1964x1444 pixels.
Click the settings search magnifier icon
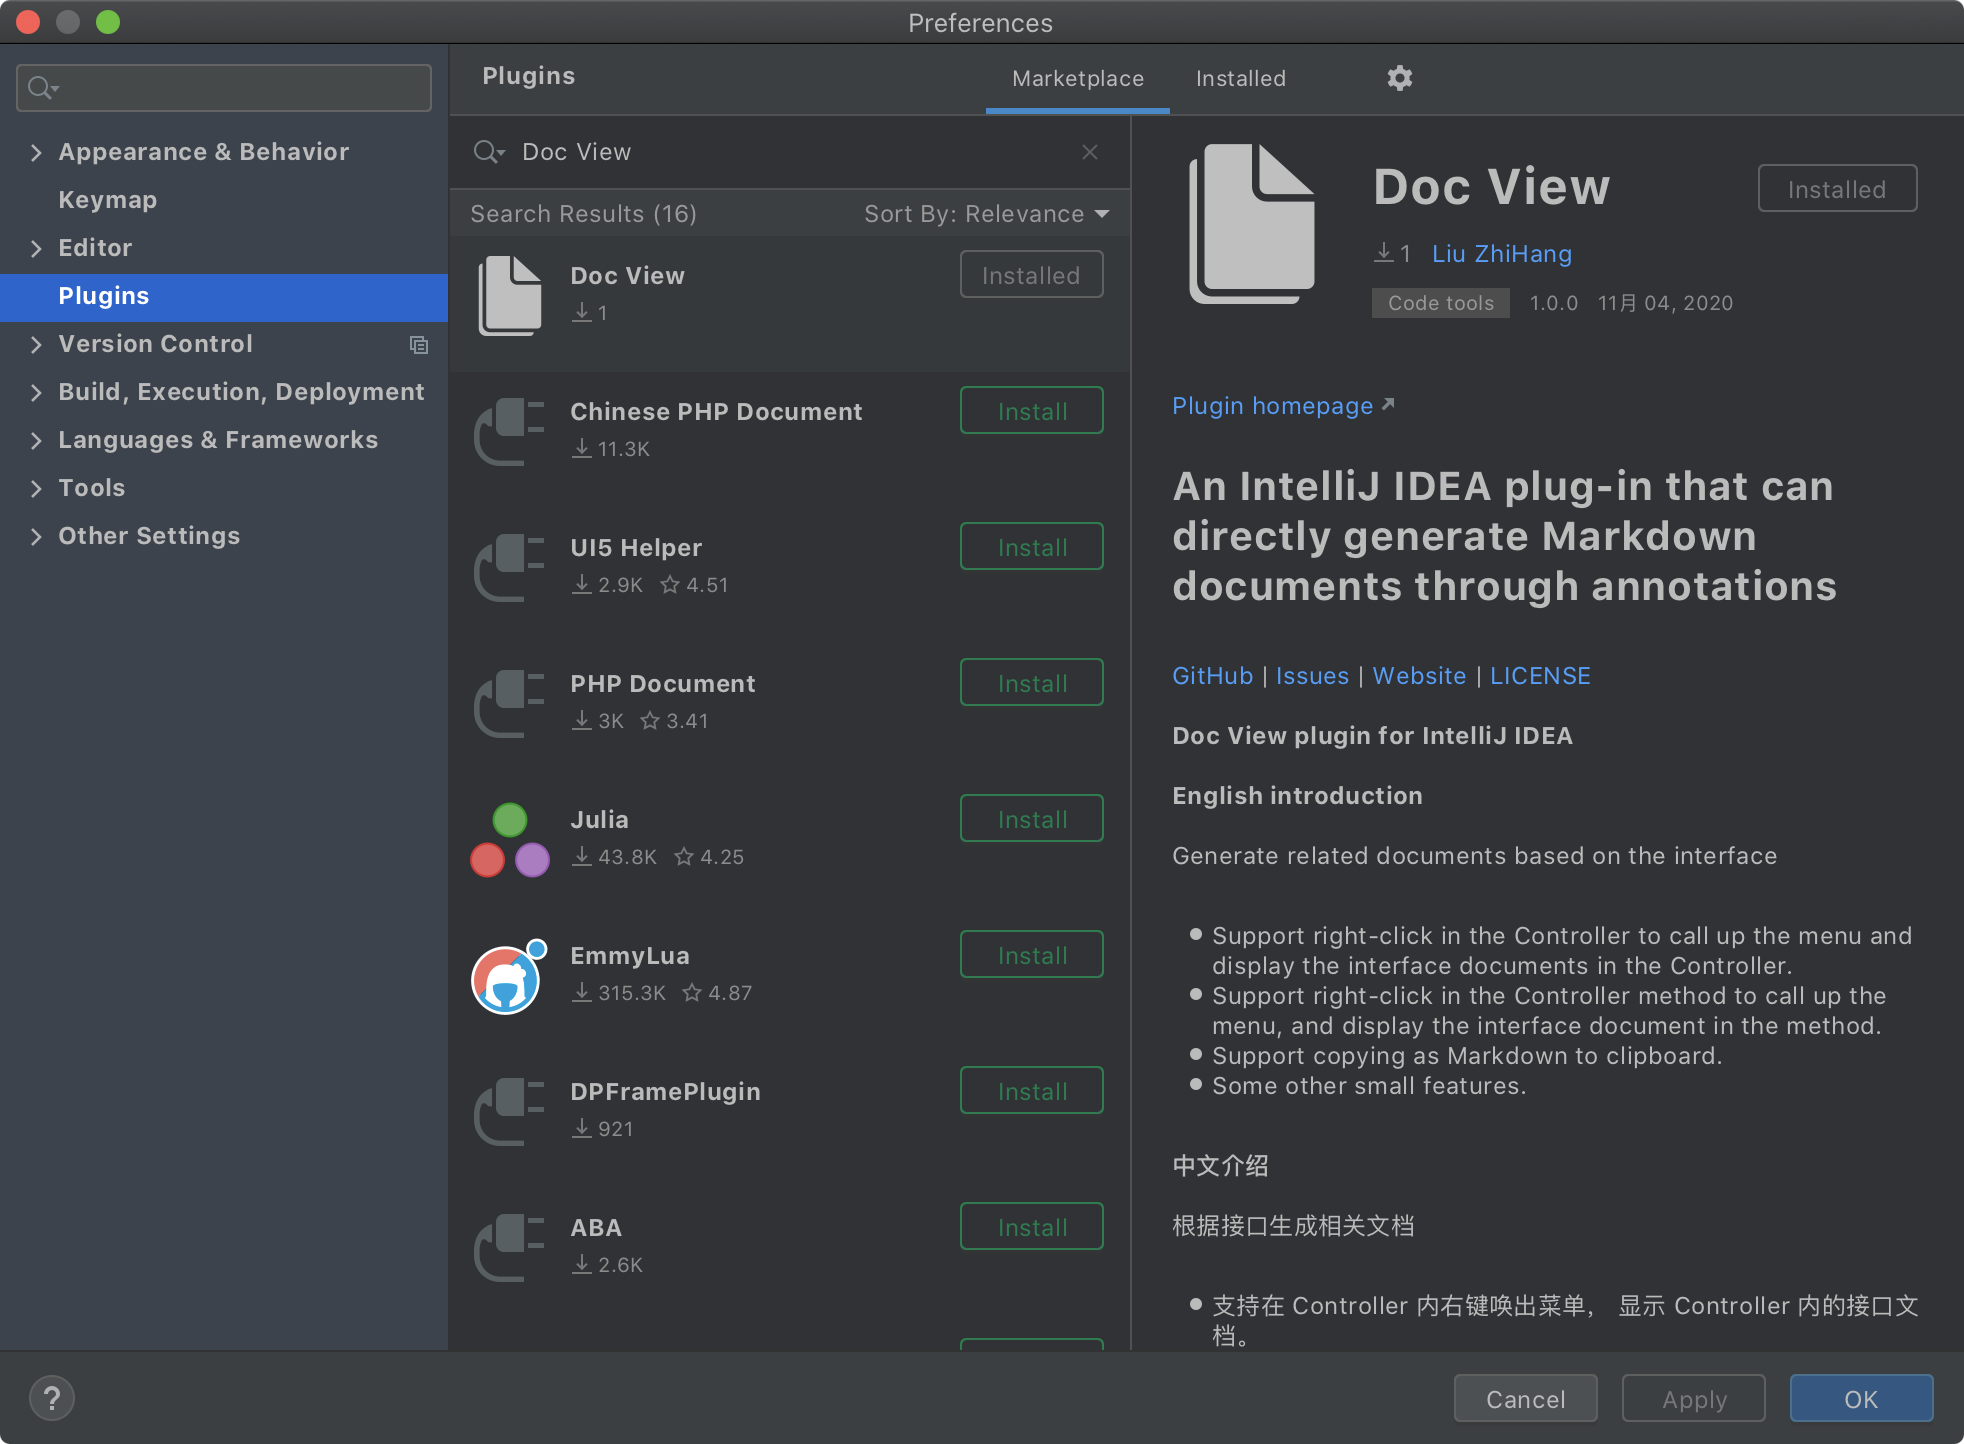[x=42, y=88]
